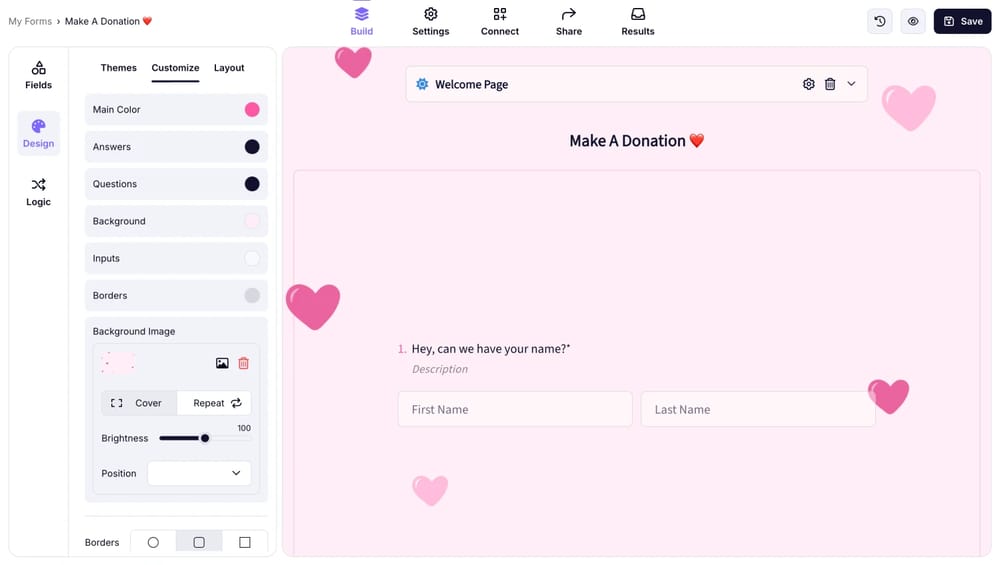The height and width of the screenshot is (565, 1000).
Task: Open the Position dropdown
Action: click(199, 473)
